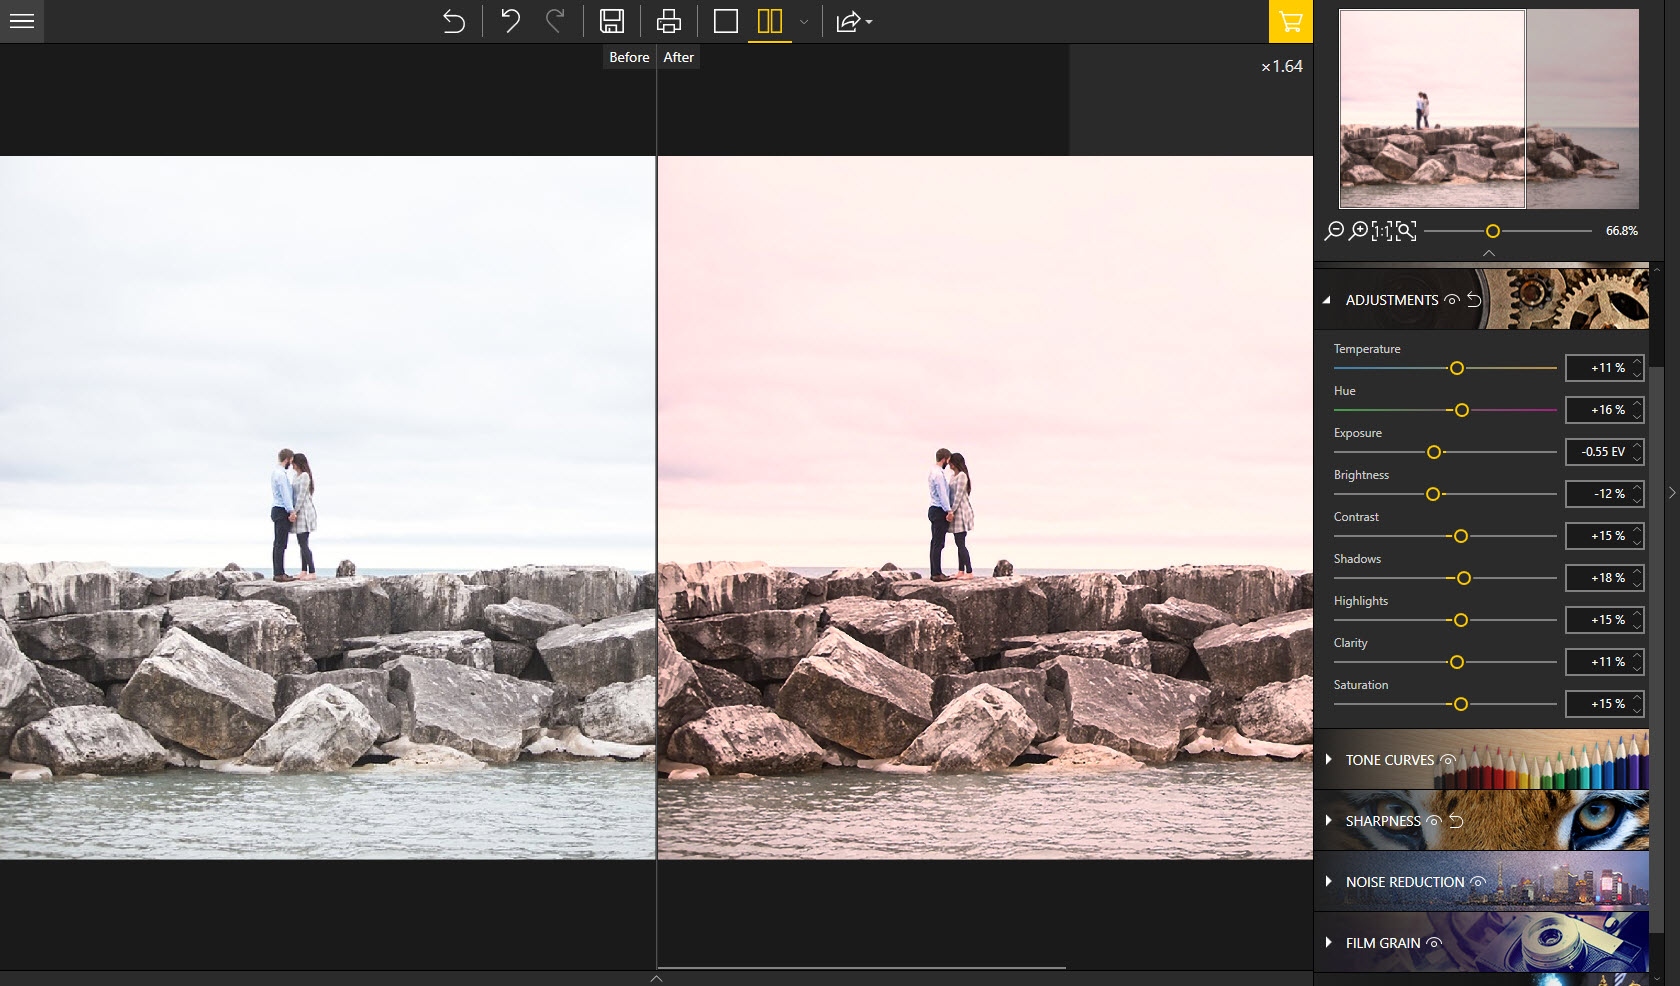Click the zoom out magnifier icon
The height and width of the screenshot is (986, 1680).
pyautogui.click(x=1334, y=231)
